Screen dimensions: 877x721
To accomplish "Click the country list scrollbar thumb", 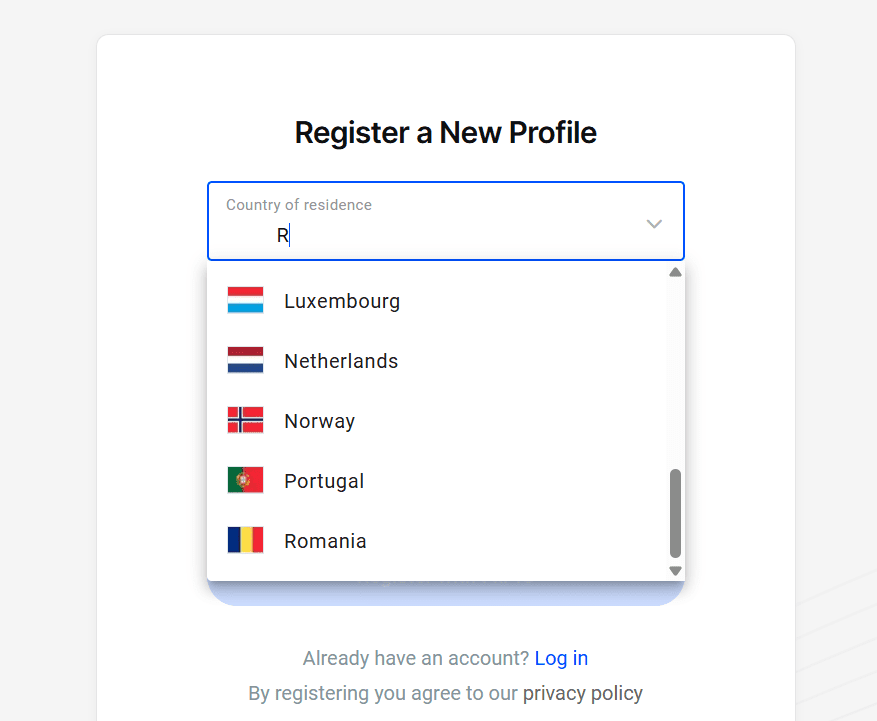I will pyautogui.click(x=675, y=512).
